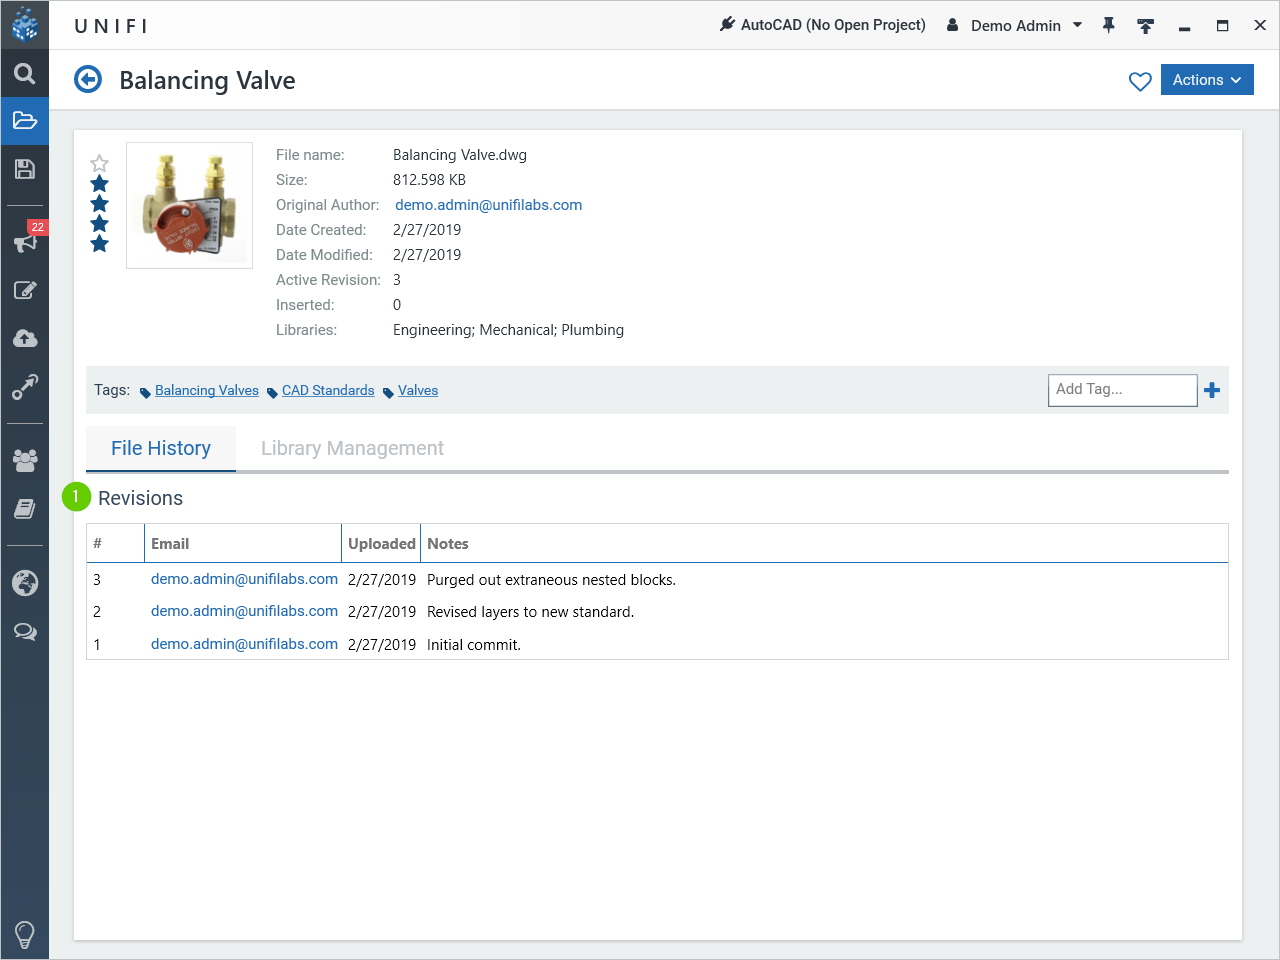Click the email link in revision 2 row
Screen dimensions: 1280x960
pos(244,611)
